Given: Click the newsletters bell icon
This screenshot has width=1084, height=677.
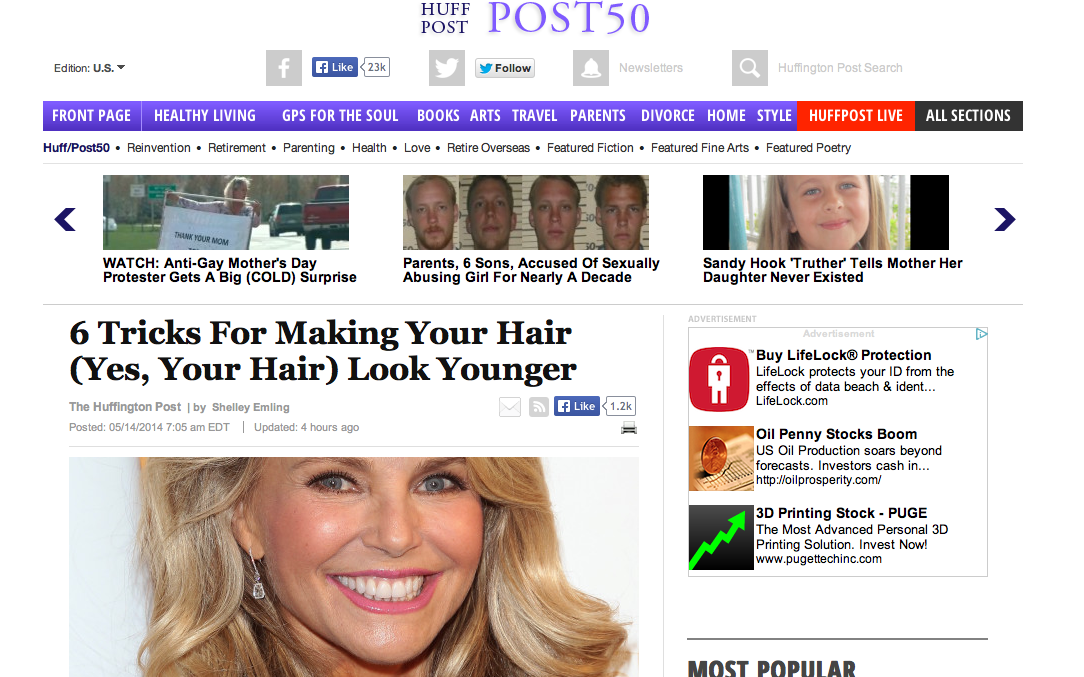Looking at the screenshot, I should coord(591,68).
